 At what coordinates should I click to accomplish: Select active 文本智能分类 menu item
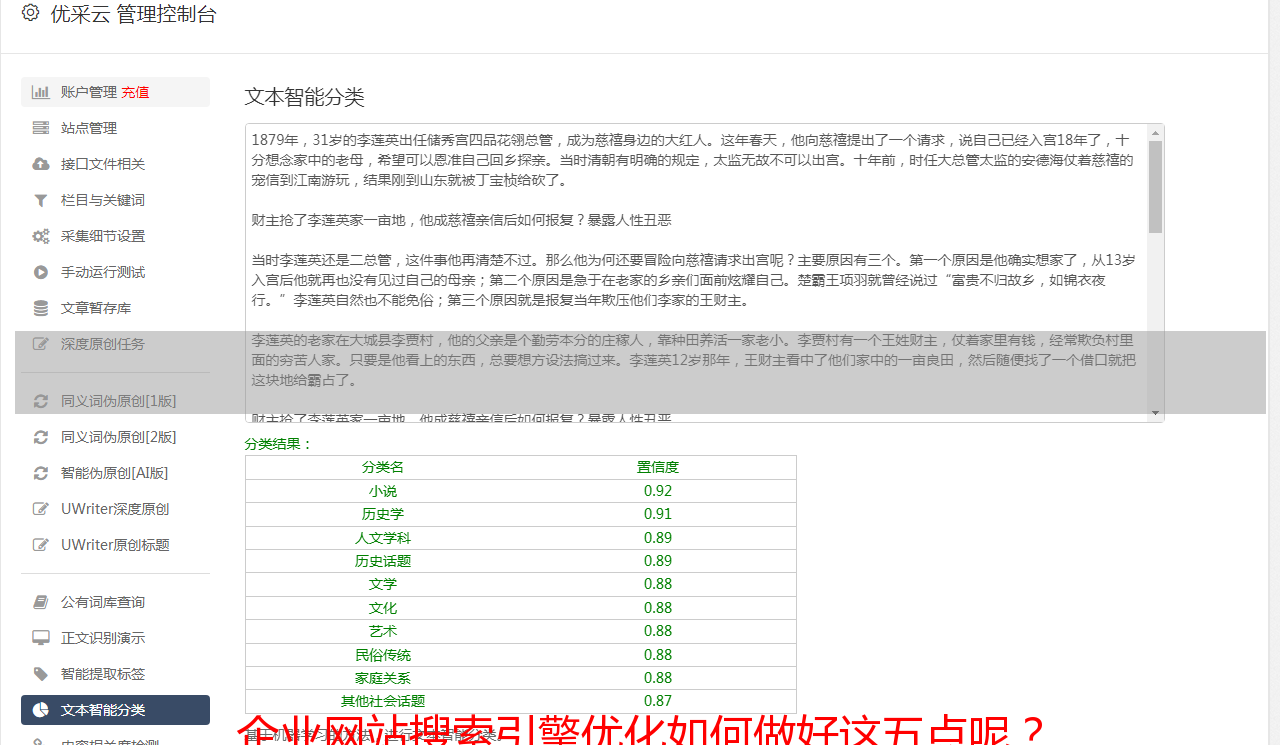(115, 710)
